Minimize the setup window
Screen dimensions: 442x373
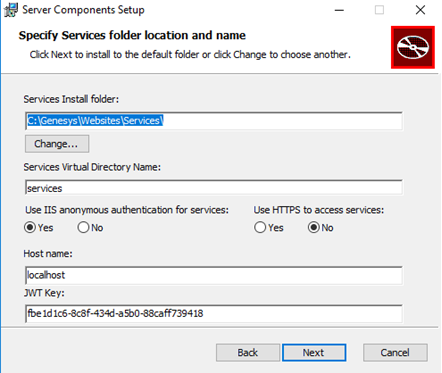[339, 10]
